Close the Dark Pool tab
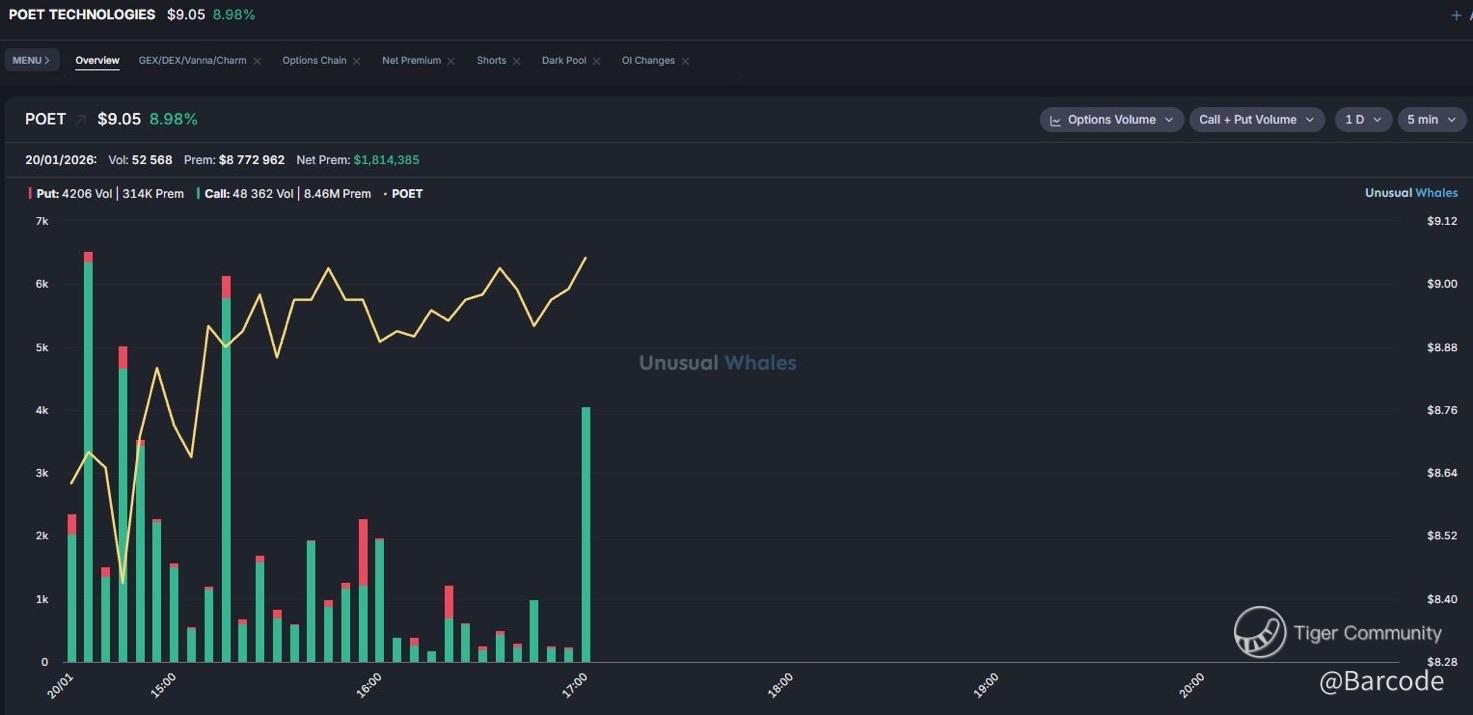Image resolution: width=1473 pixels, height=715 pixels. point(596,61)
